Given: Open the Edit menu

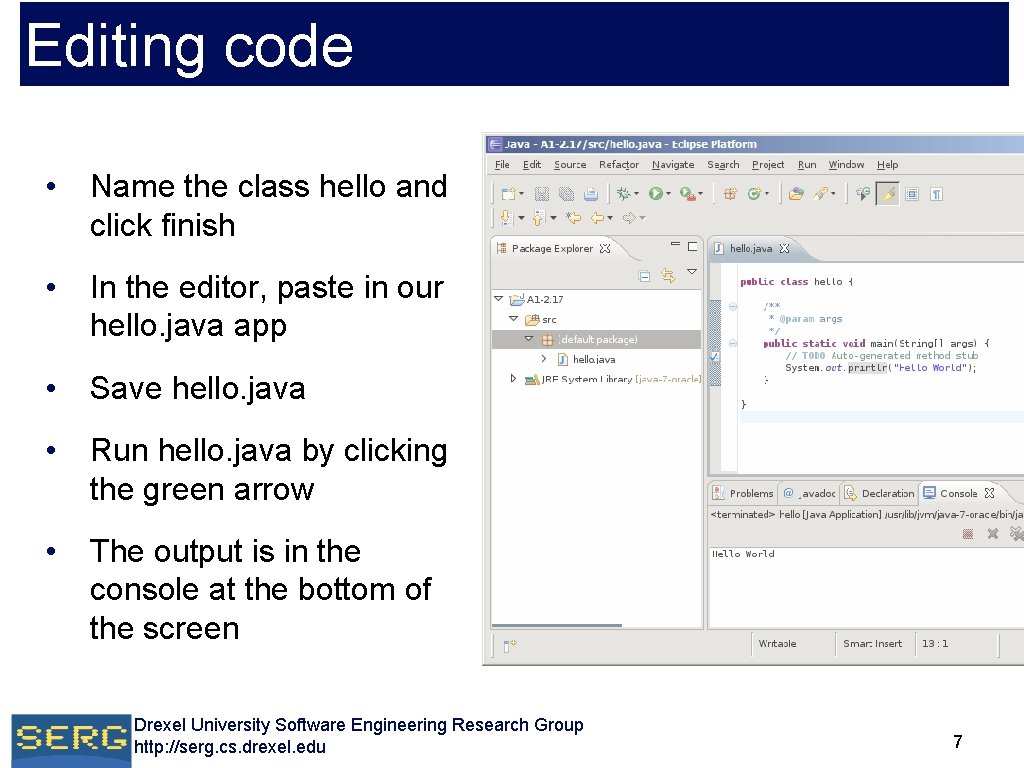Looking at the screenshot, I should 532,165.
